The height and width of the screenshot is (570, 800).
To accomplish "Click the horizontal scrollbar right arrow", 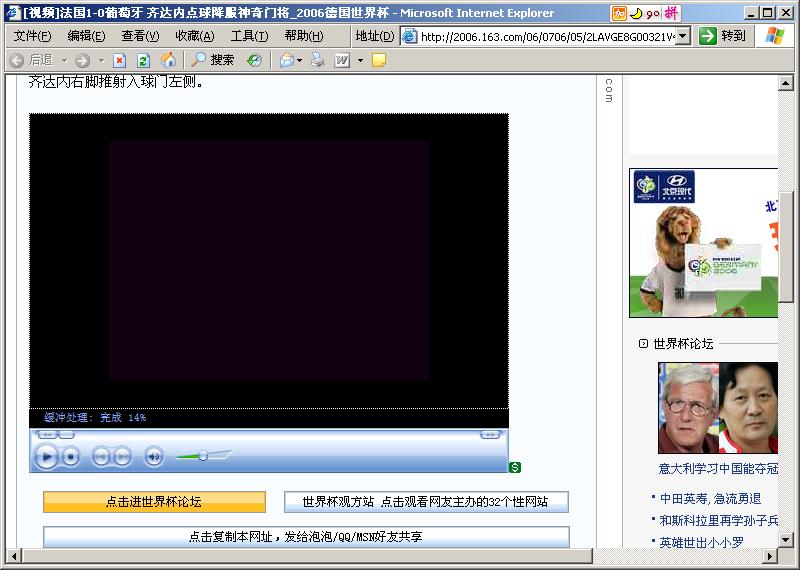I will click(770, 556).
